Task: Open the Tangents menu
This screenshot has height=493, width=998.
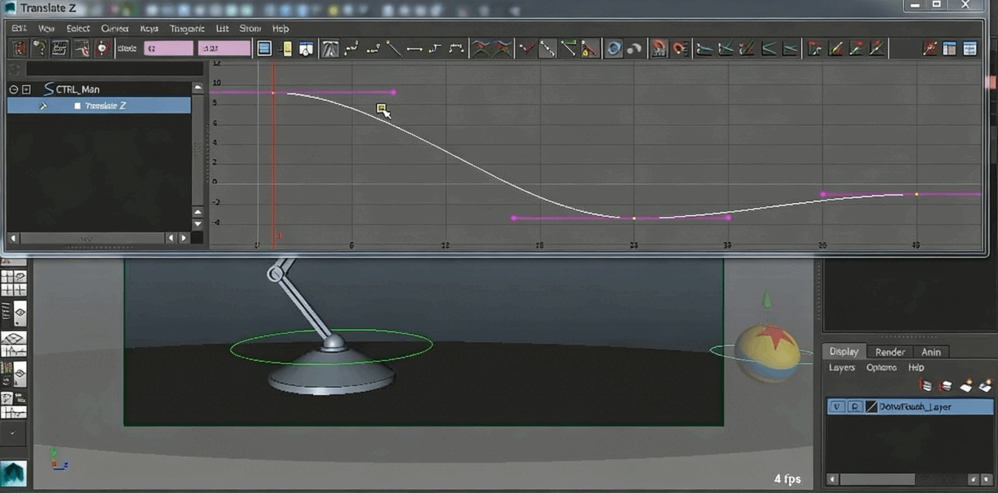Action: click(x=186, y=29)
